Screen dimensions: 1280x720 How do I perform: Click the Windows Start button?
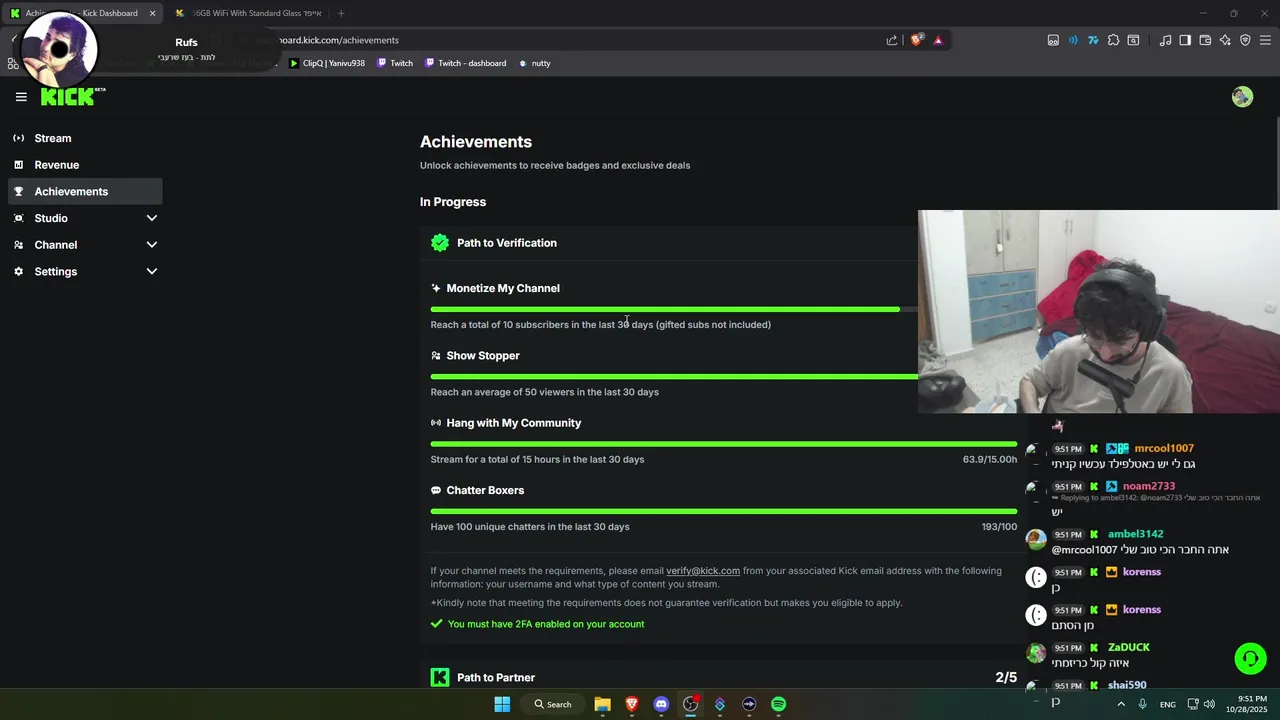pyautogui.click(x=502, y=704)
